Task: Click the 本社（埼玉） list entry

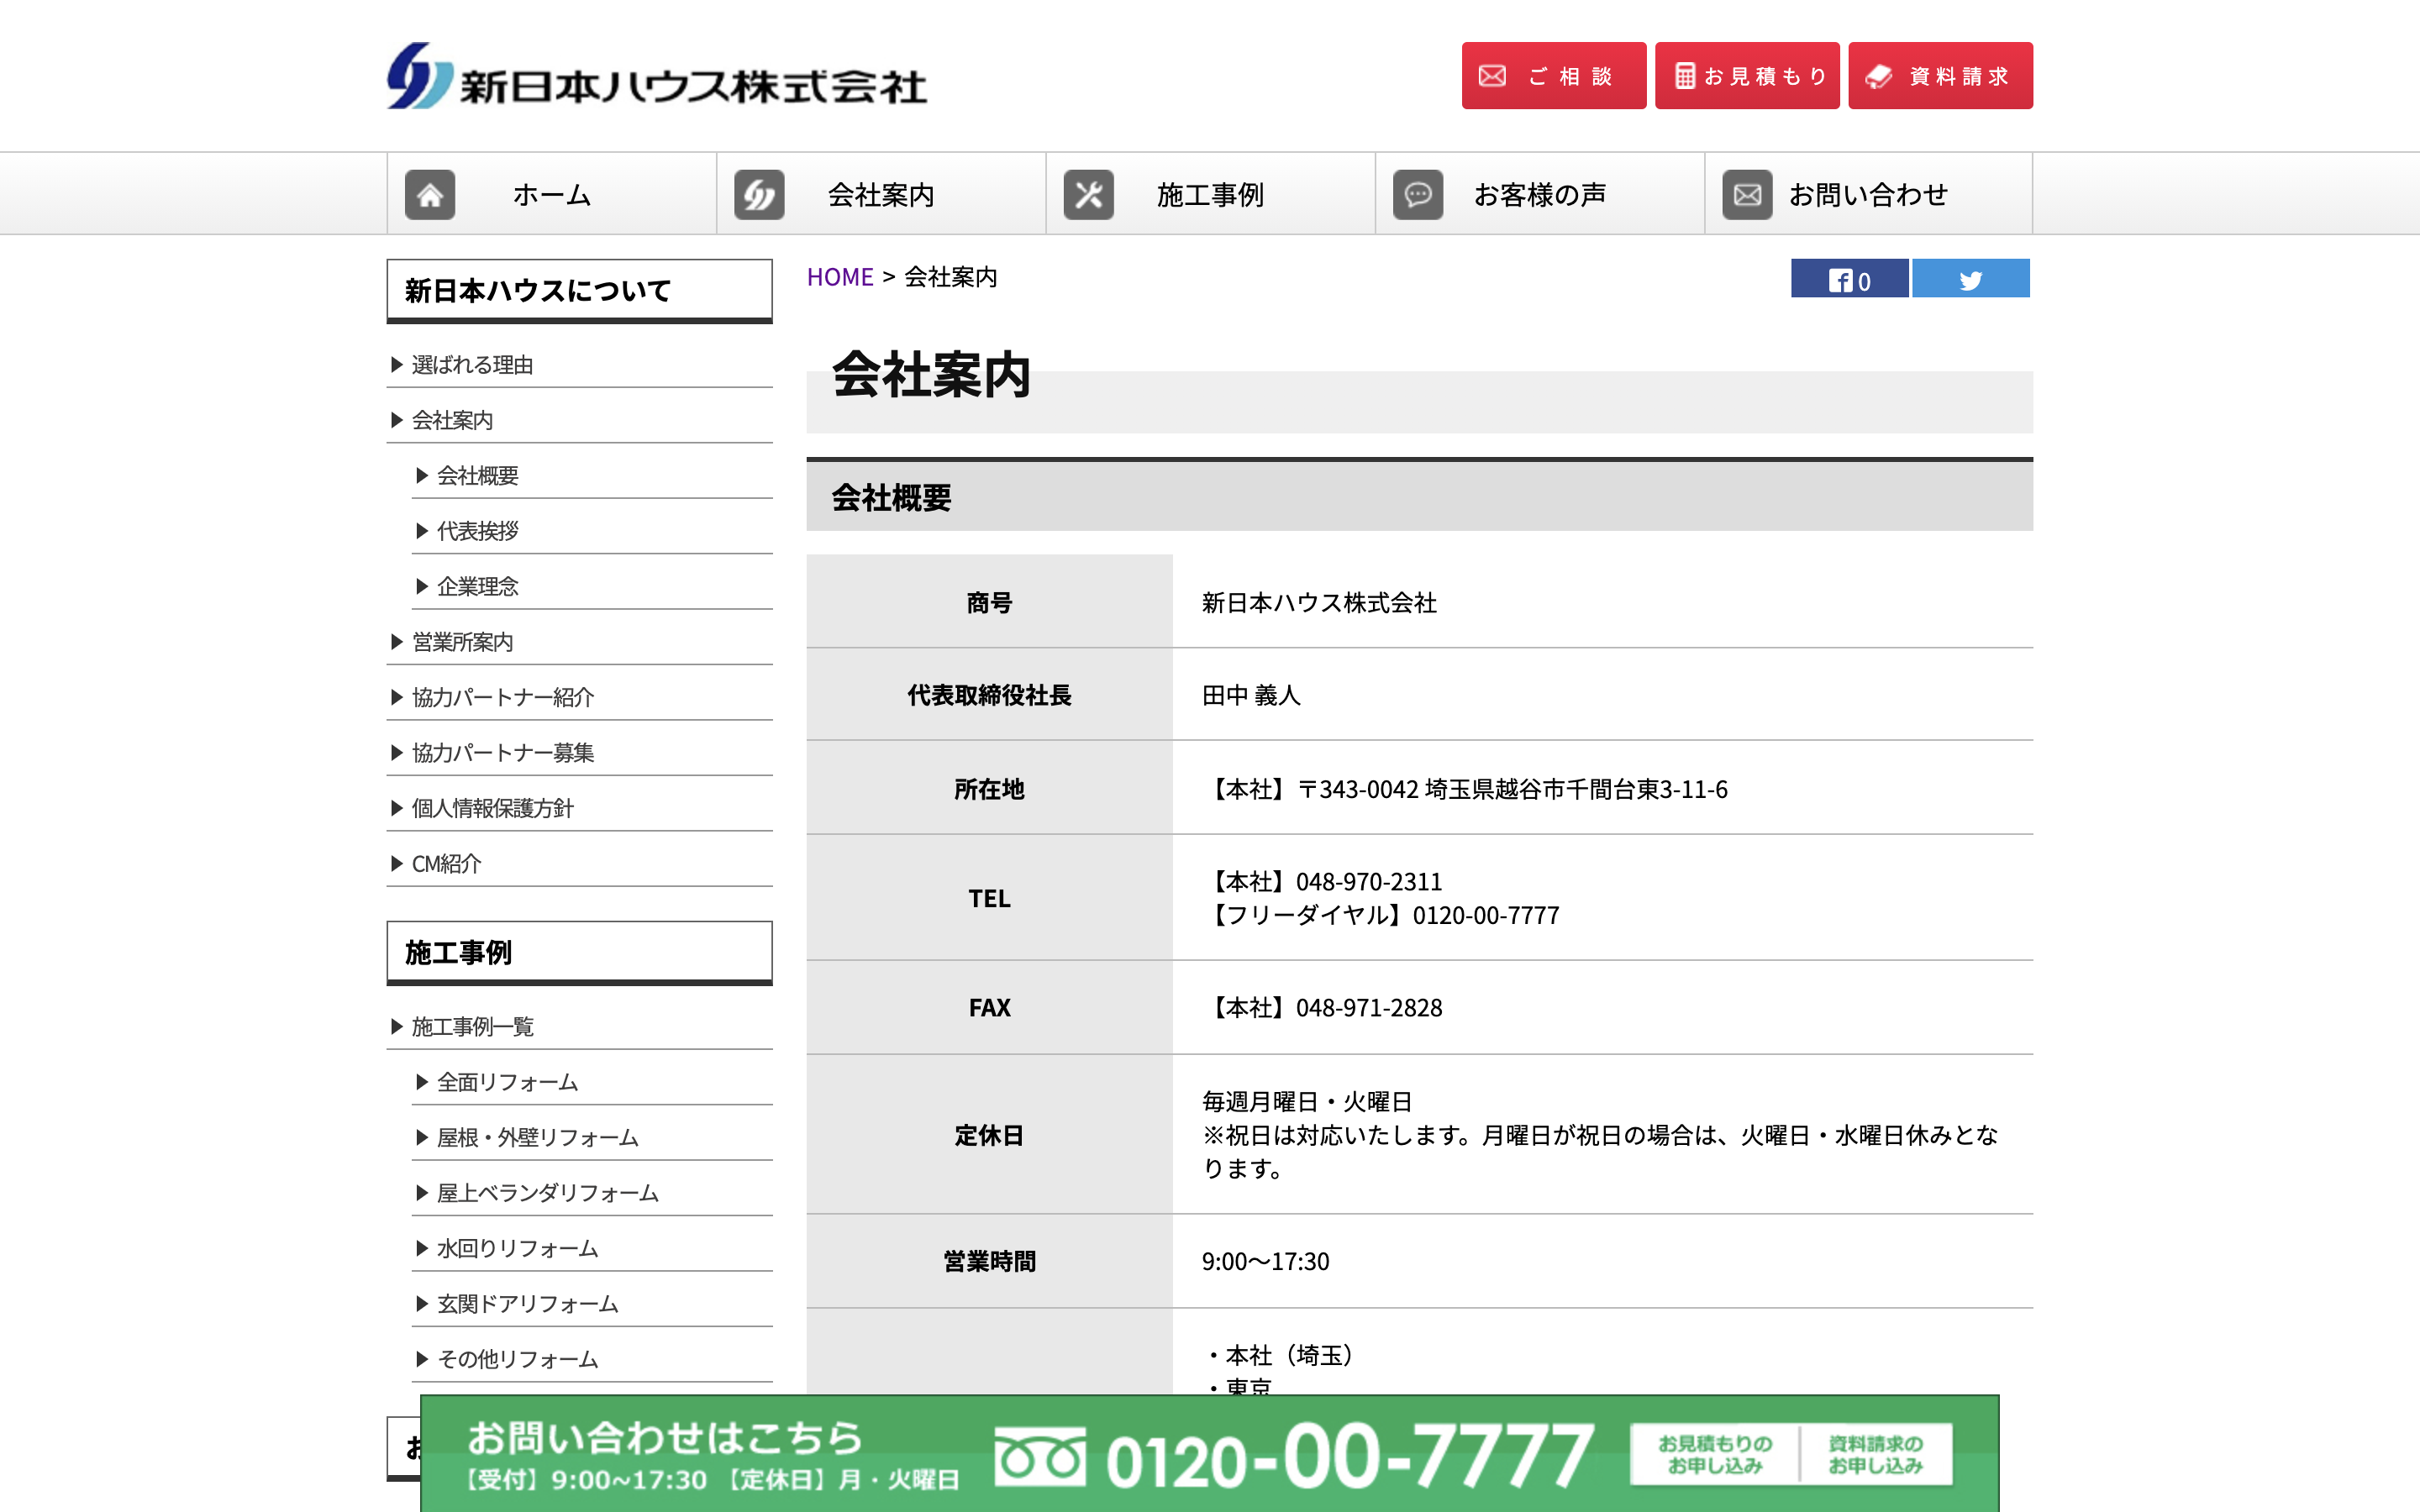Action: click(1280, 1355)
